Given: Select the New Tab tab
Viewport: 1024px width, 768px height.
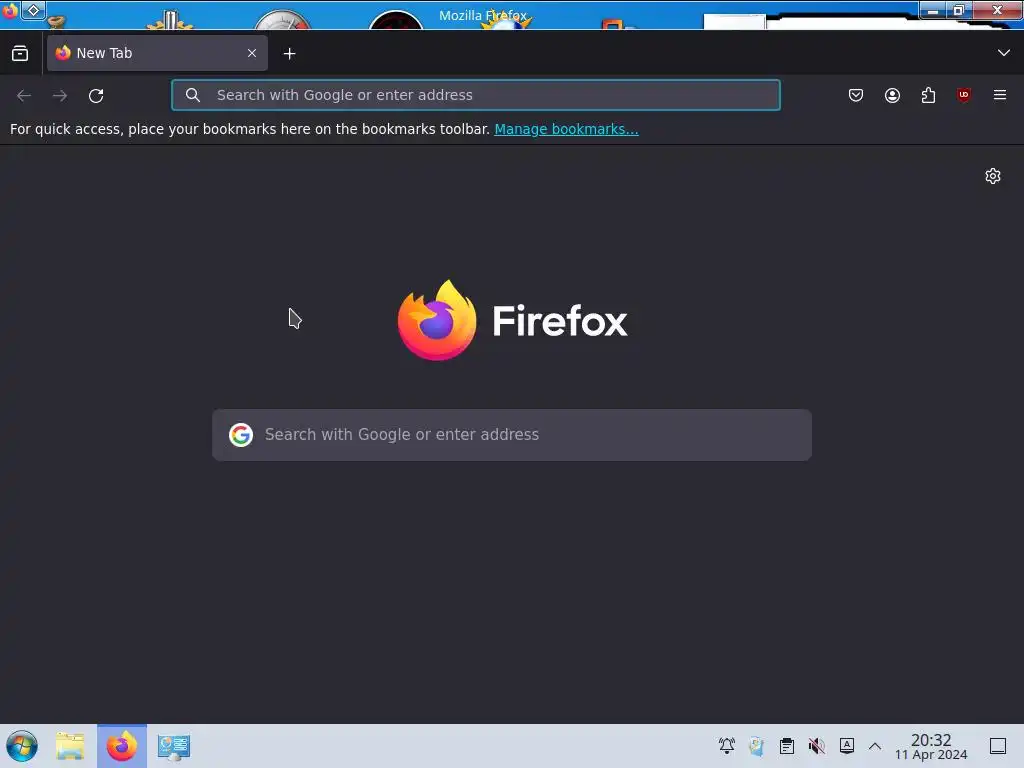Looking at the screenshot, I should pyautogui.click(x=157, y=53).
